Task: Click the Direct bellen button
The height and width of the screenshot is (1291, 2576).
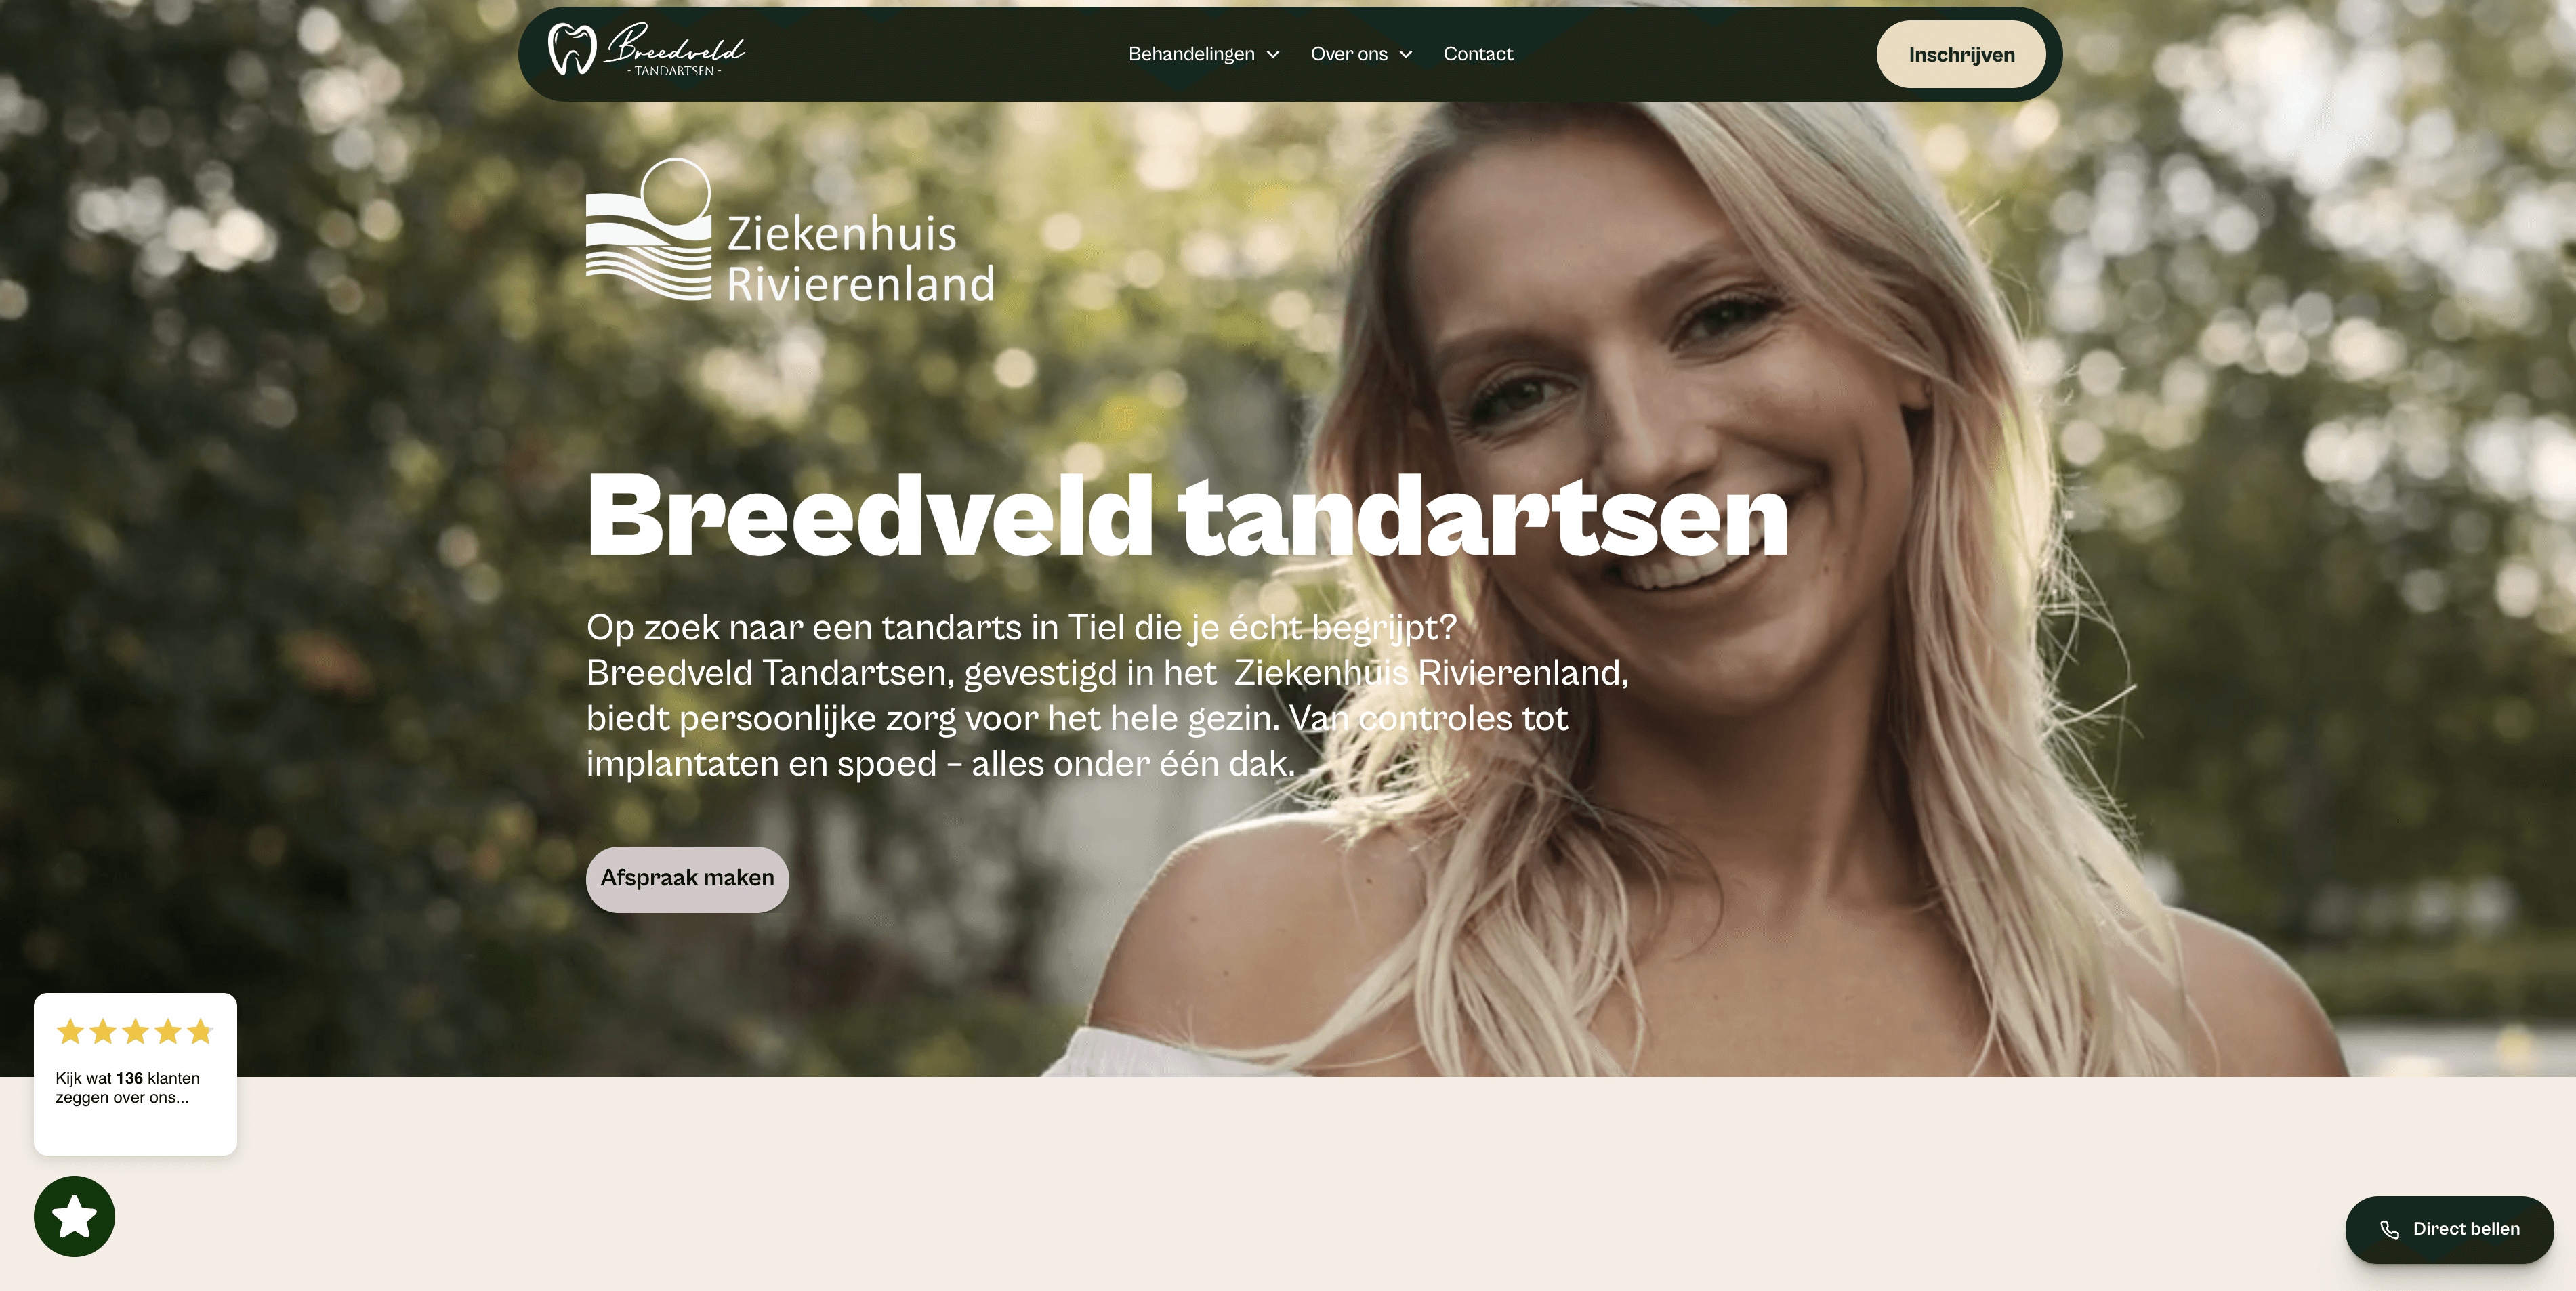Action: (2449, 1229)
